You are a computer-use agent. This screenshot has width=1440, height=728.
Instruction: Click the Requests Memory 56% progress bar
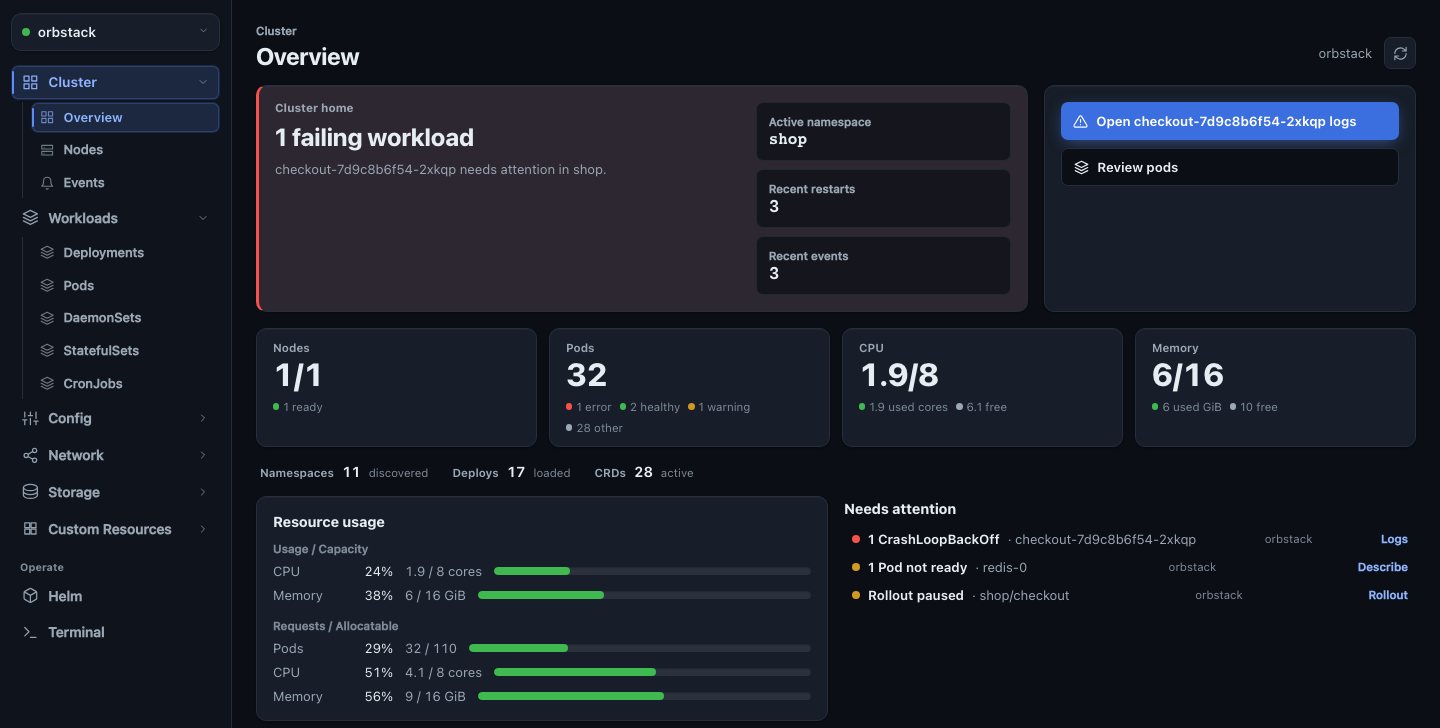point(644,696)
